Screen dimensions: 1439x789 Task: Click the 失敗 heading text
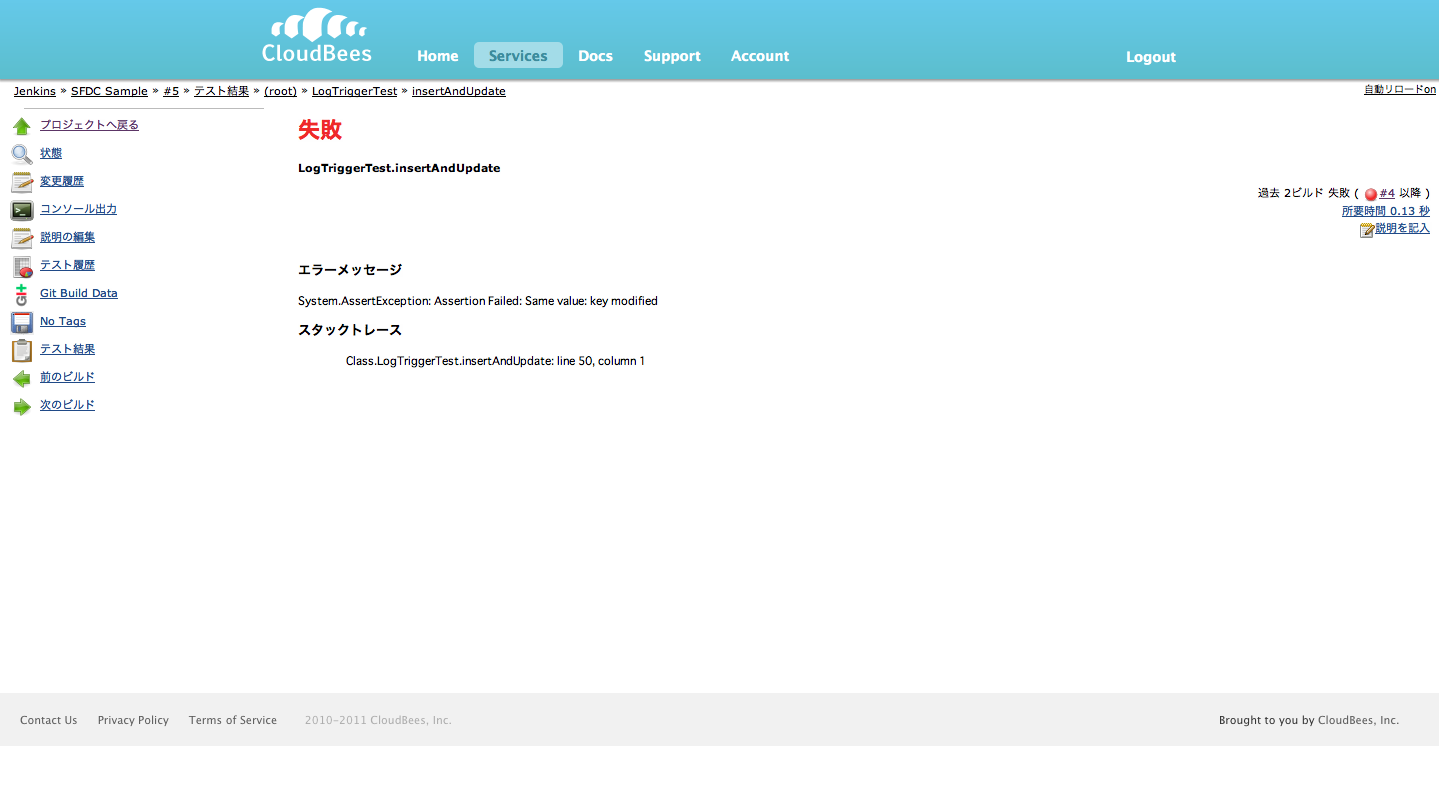point(320,129)
